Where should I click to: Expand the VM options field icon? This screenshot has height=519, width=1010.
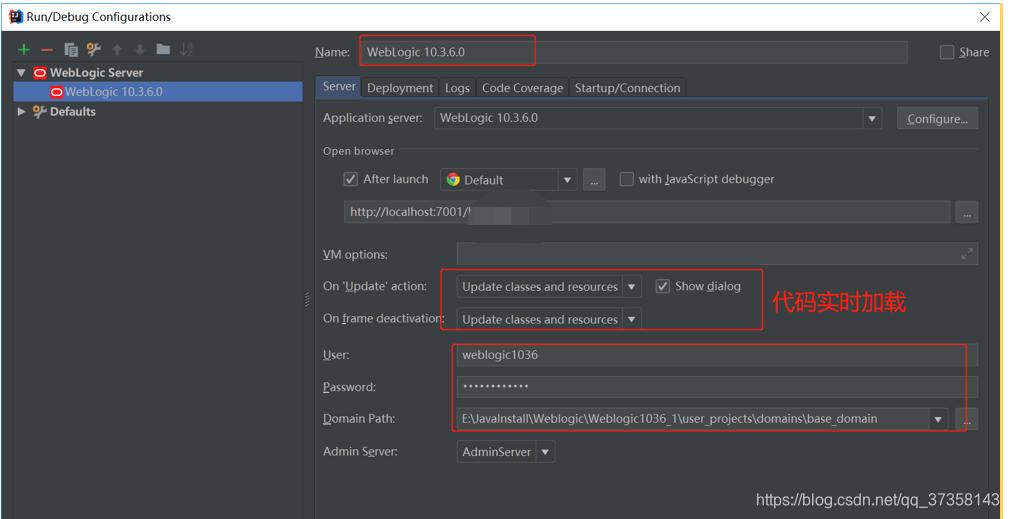tap(967, 254)
